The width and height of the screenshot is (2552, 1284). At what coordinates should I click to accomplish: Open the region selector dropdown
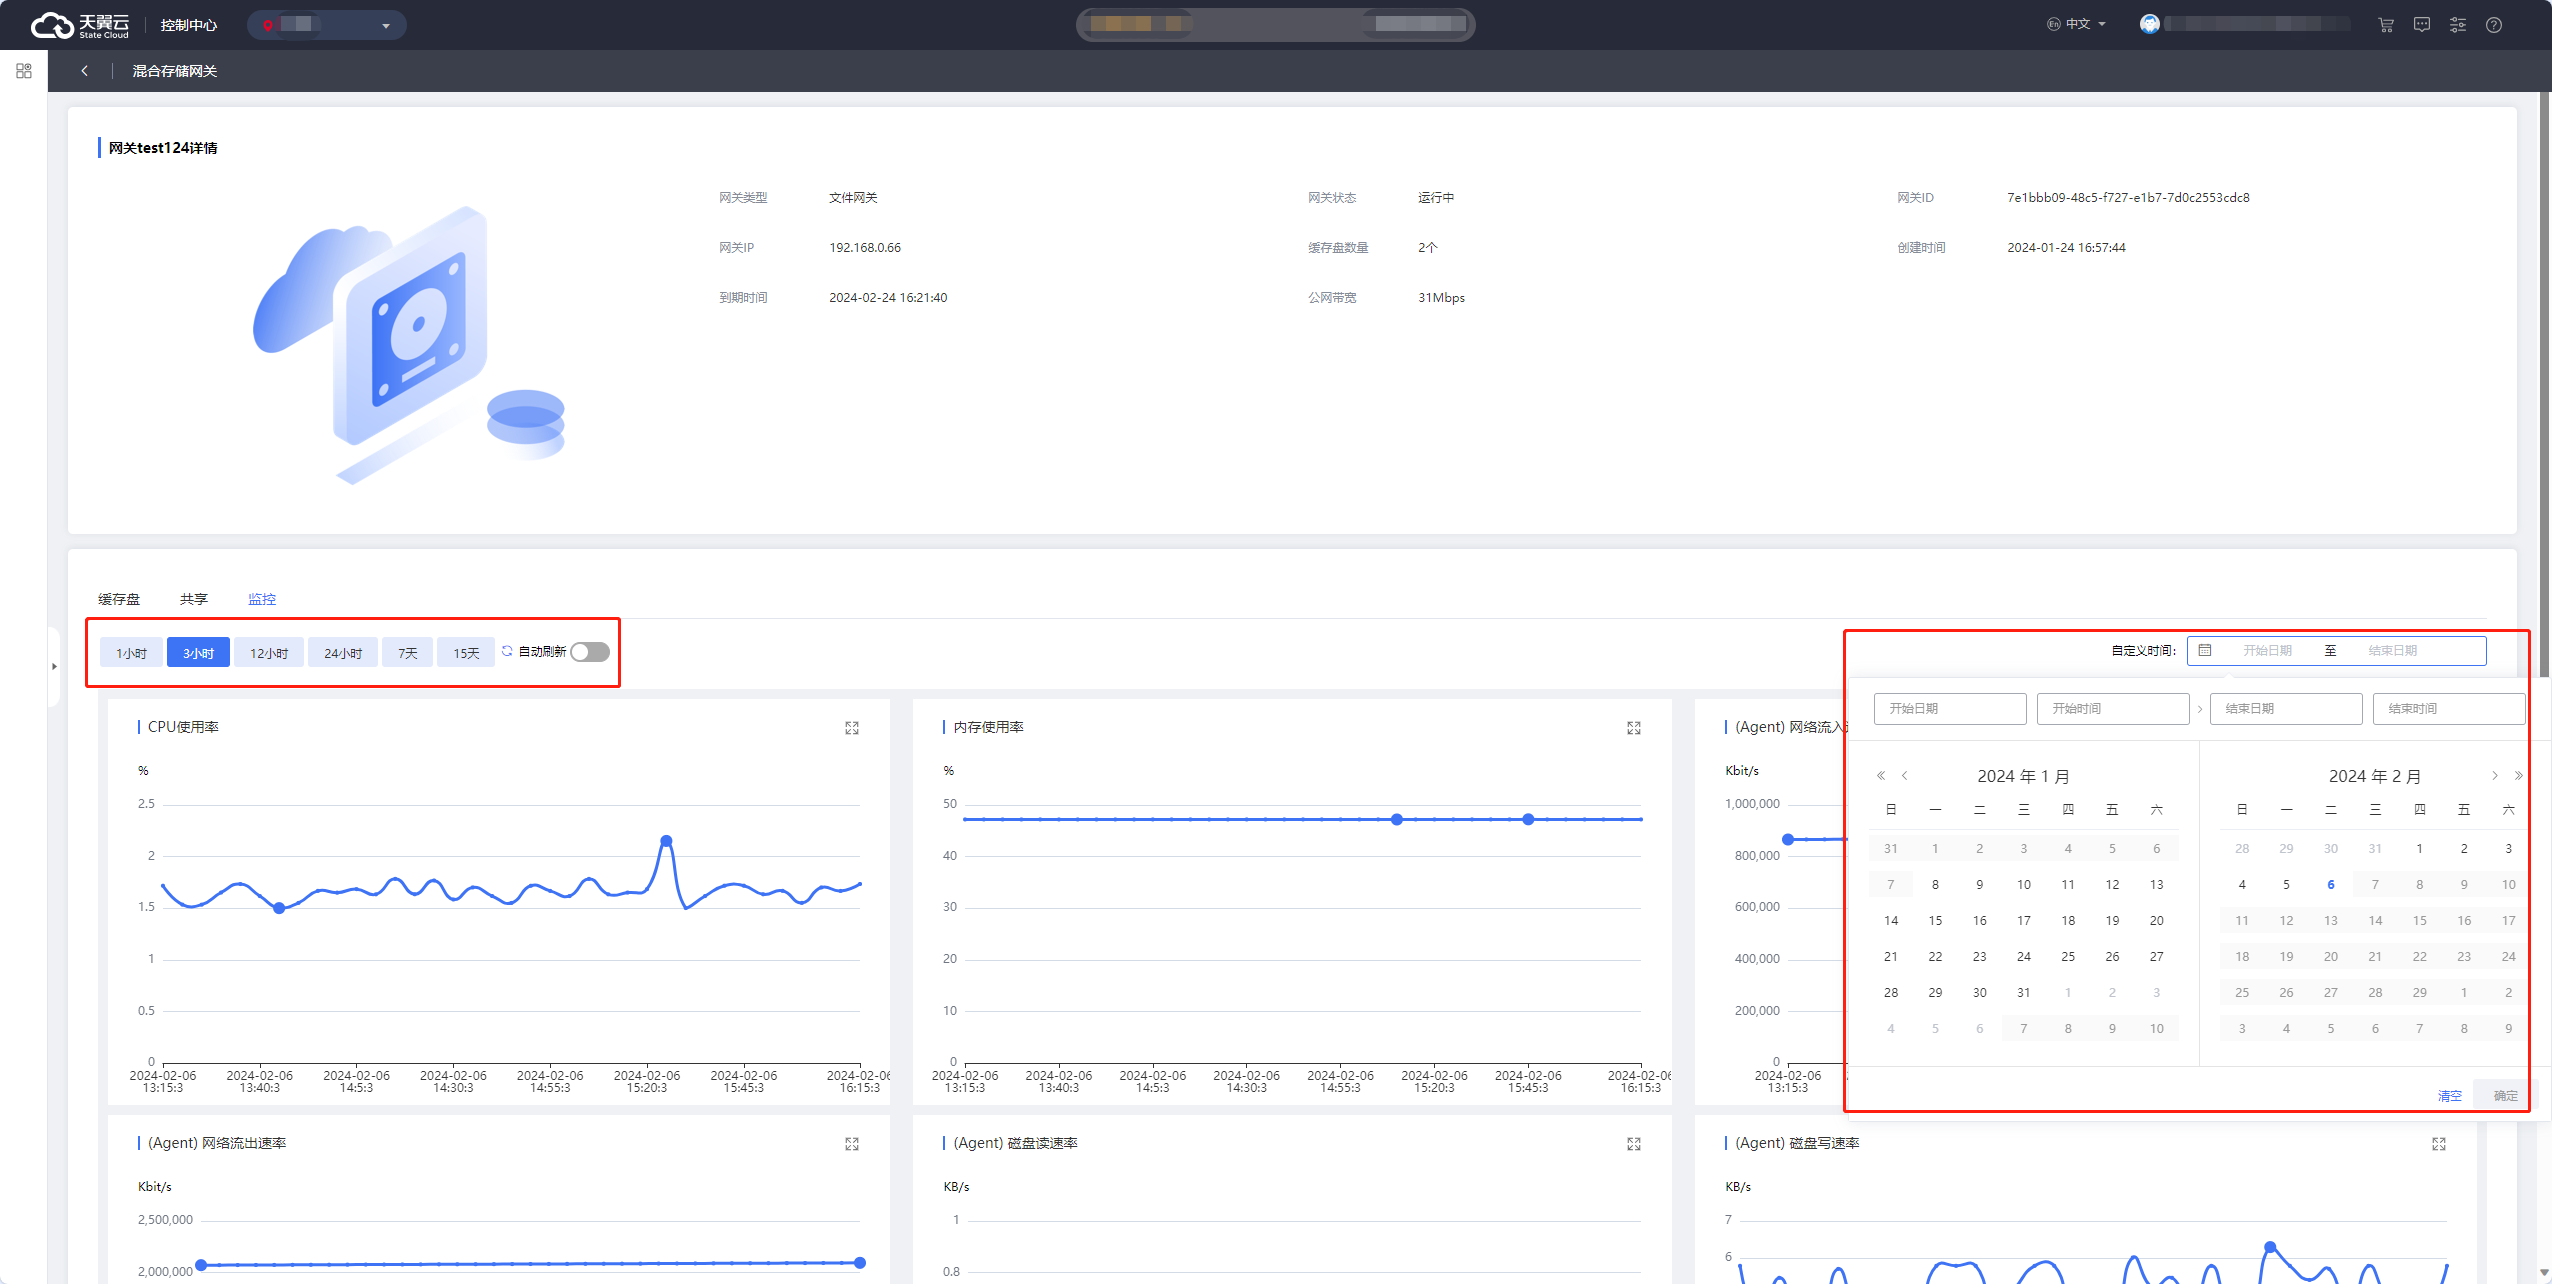tap(326, 25)
